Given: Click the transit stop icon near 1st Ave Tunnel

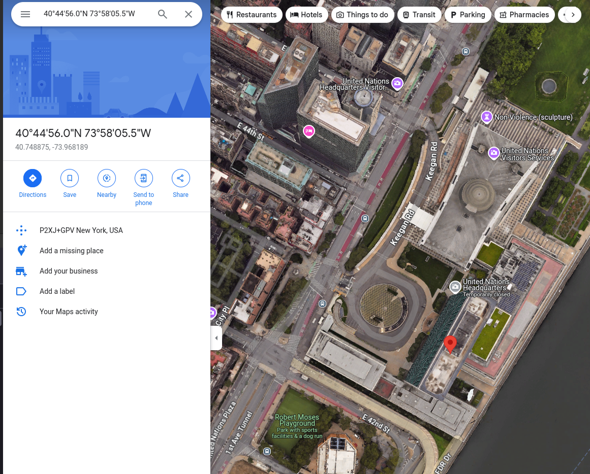Looking at the screenshot, I should [267, 451].
